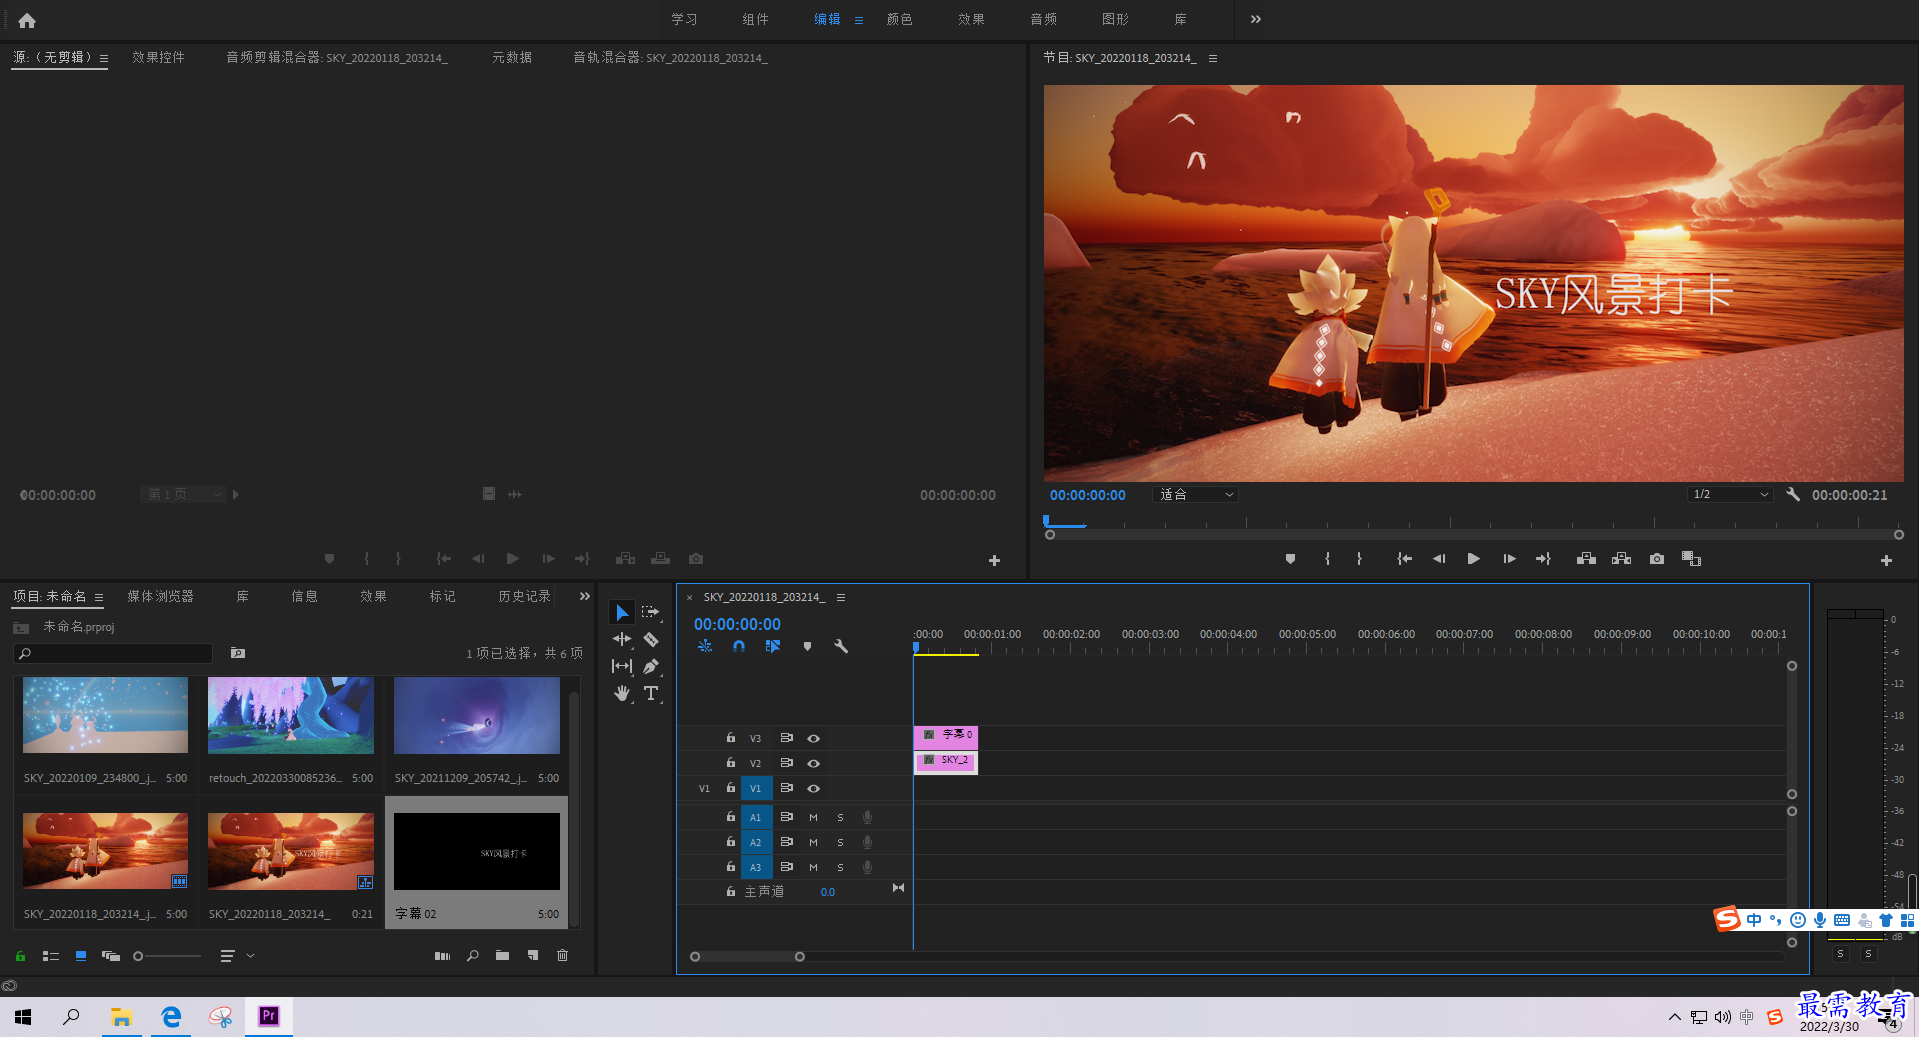Toggle lock on track V3

[731, 738]
